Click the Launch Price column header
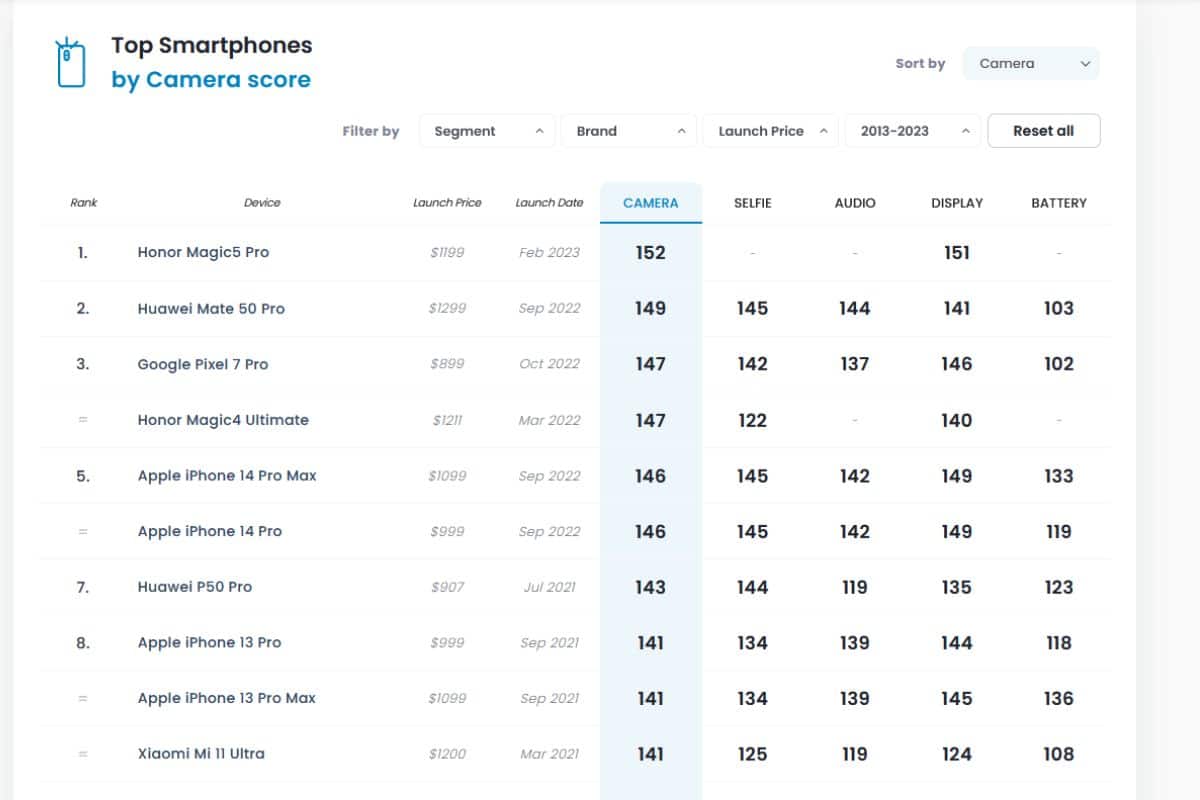1200x800 pixels. click(x=447, y=203)
